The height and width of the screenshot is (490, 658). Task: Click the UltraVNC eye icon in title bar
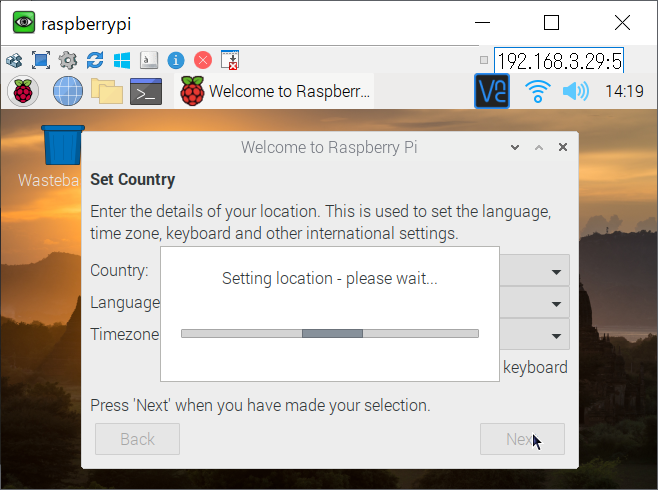pyautogui.click(x=24, y=23)
